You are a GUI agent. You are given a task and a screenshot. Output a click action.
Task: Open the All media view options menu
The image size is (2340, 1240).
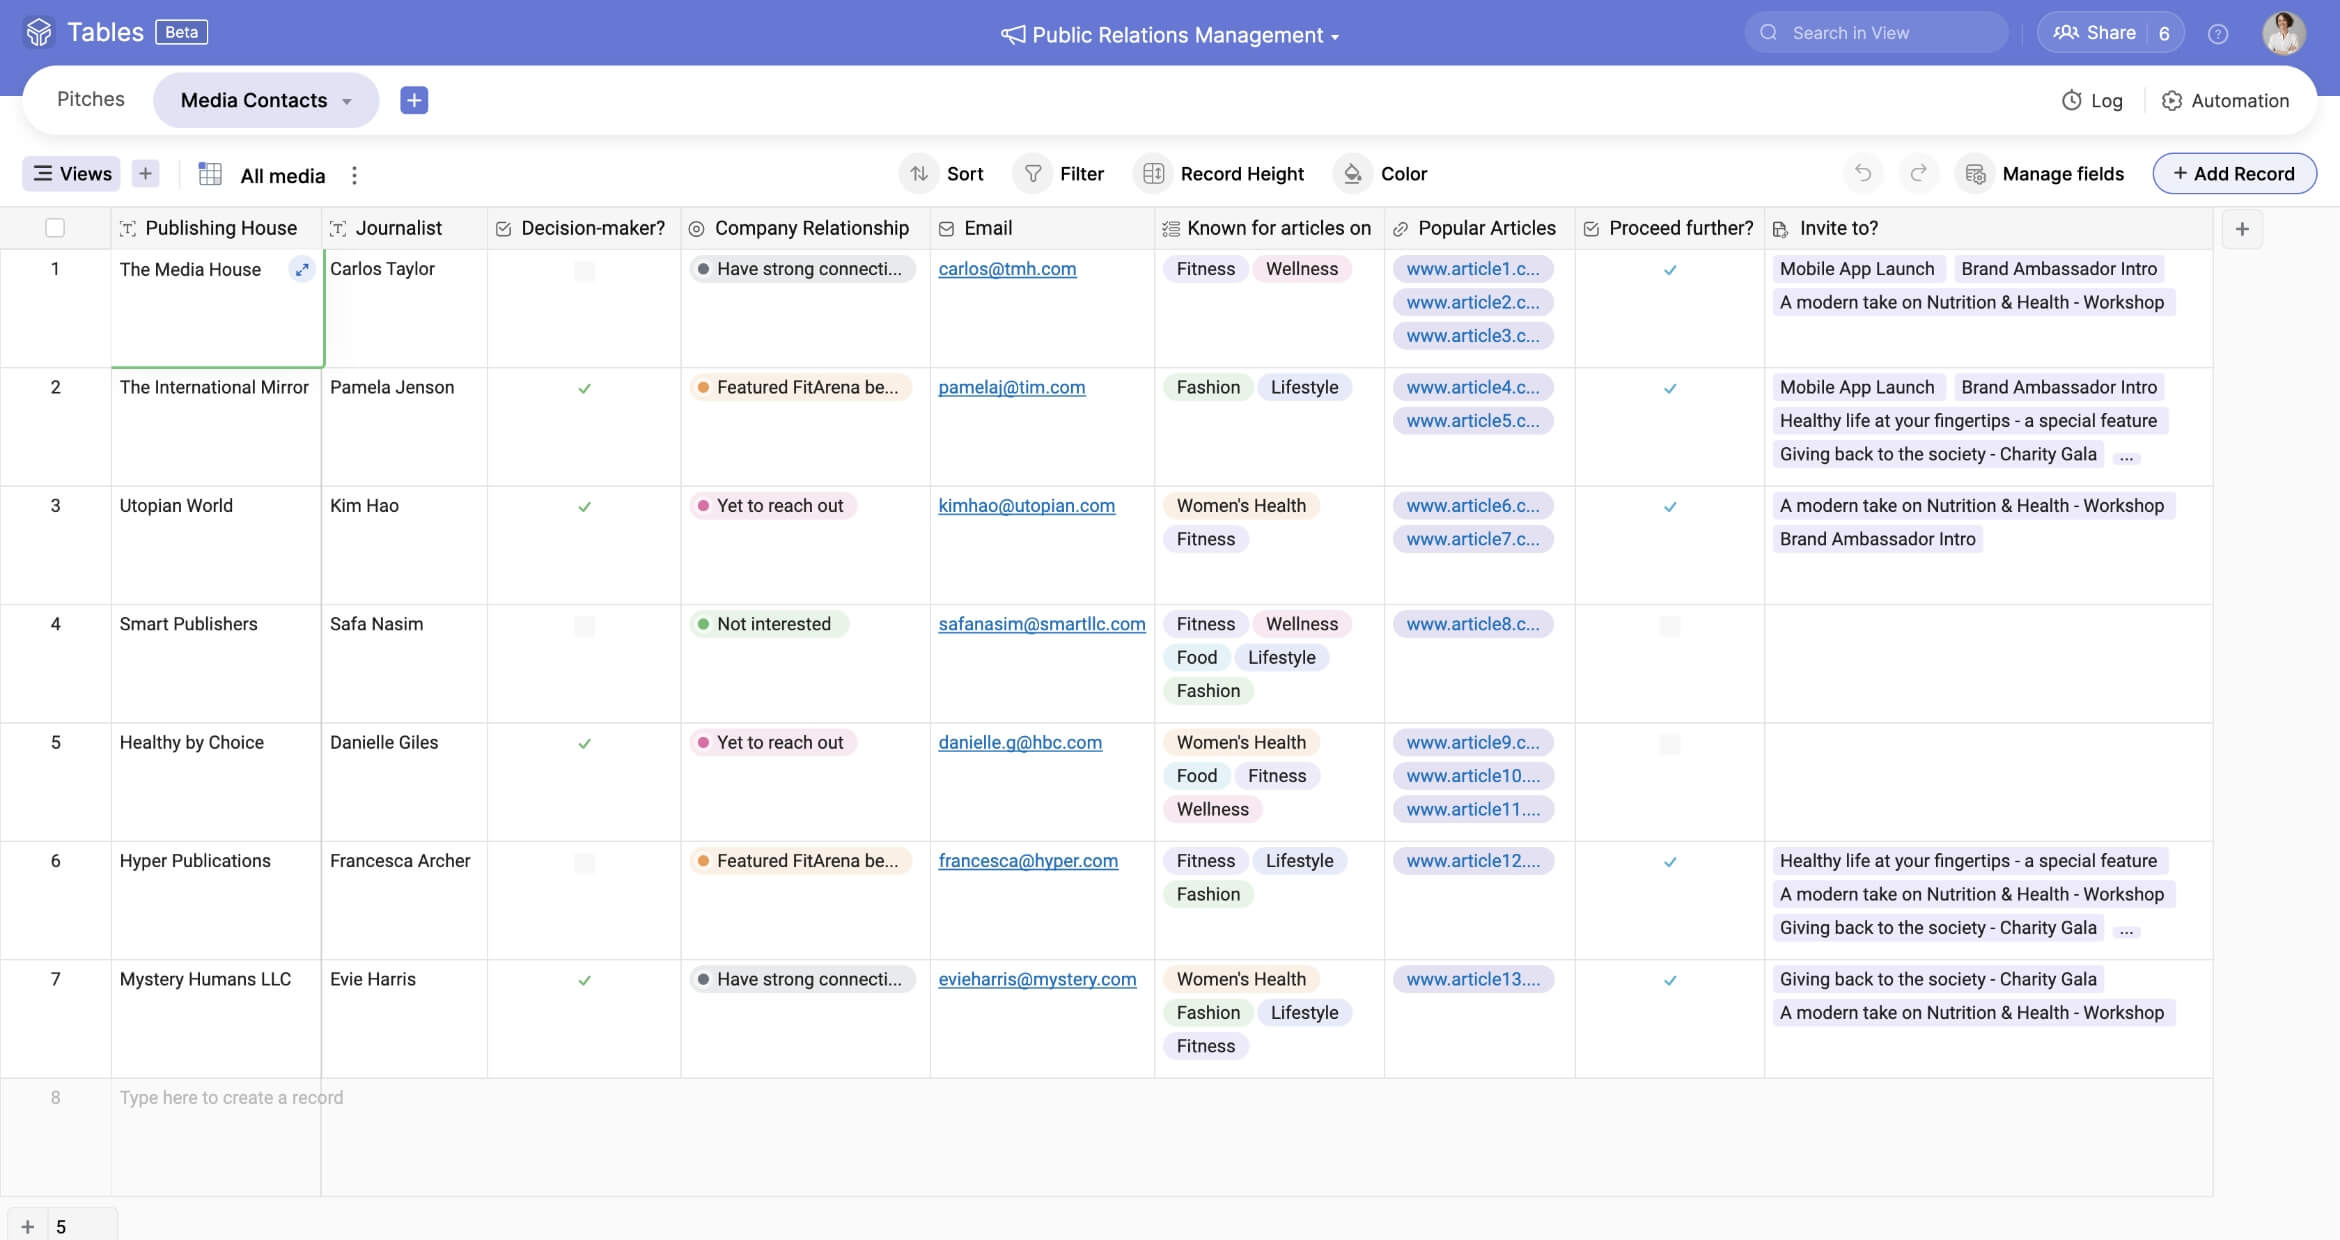[354, 175]
